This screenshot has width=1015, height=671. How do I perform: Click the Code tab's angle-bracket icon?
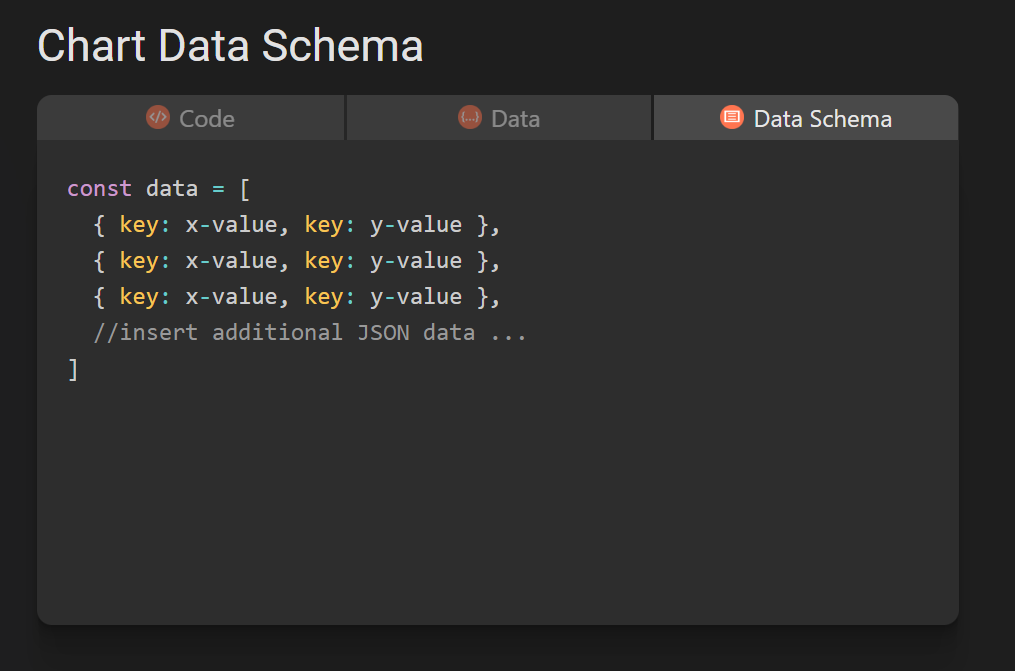[x=158, y=118]
